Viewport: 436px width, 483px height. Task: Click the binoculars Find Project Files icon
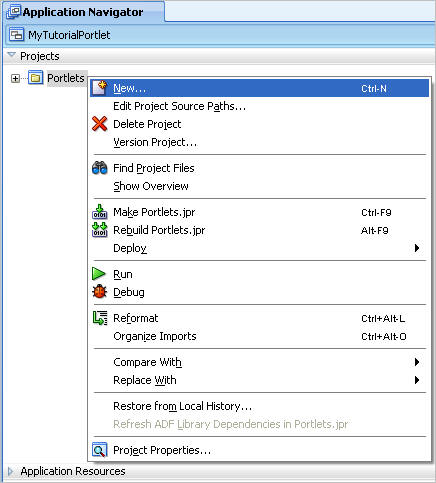click(x=99, y=168)
